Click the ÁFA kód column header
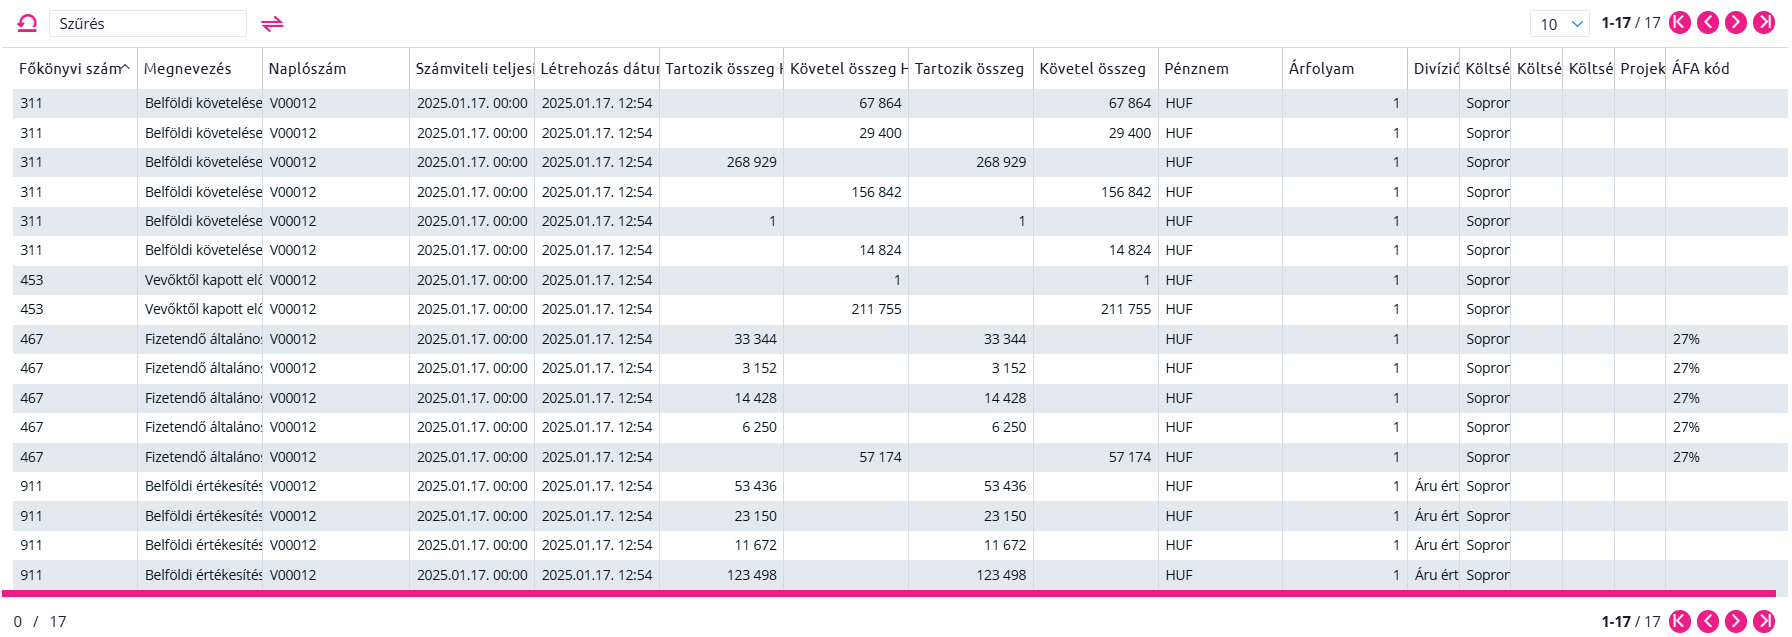This screenshot has height=637, width=1792. (1726, 69)
